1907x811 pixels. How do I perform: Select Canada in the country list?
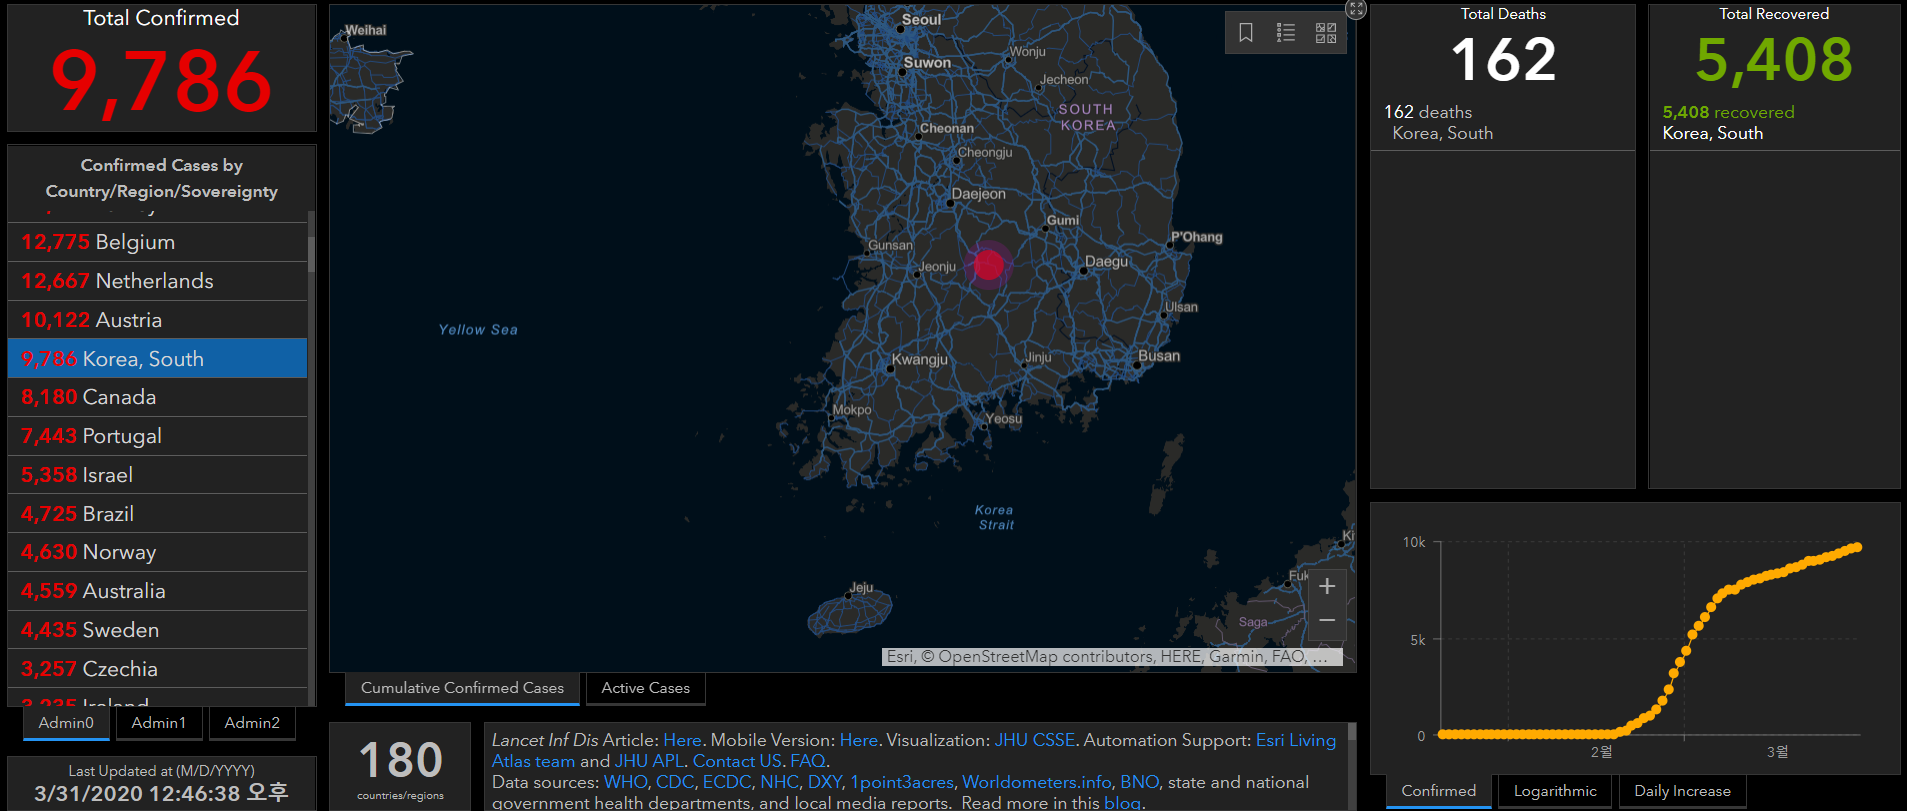[157, 397]
